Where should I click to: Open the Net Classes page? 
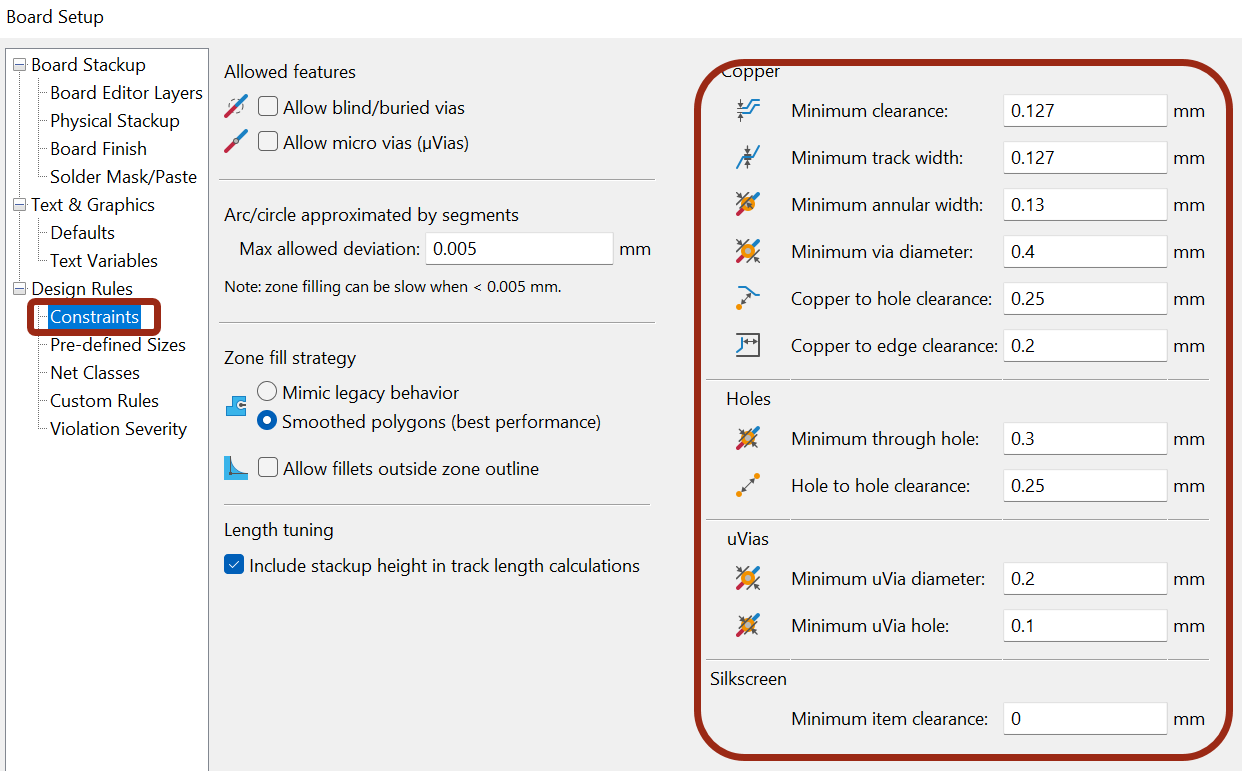(x=95, y=372)
